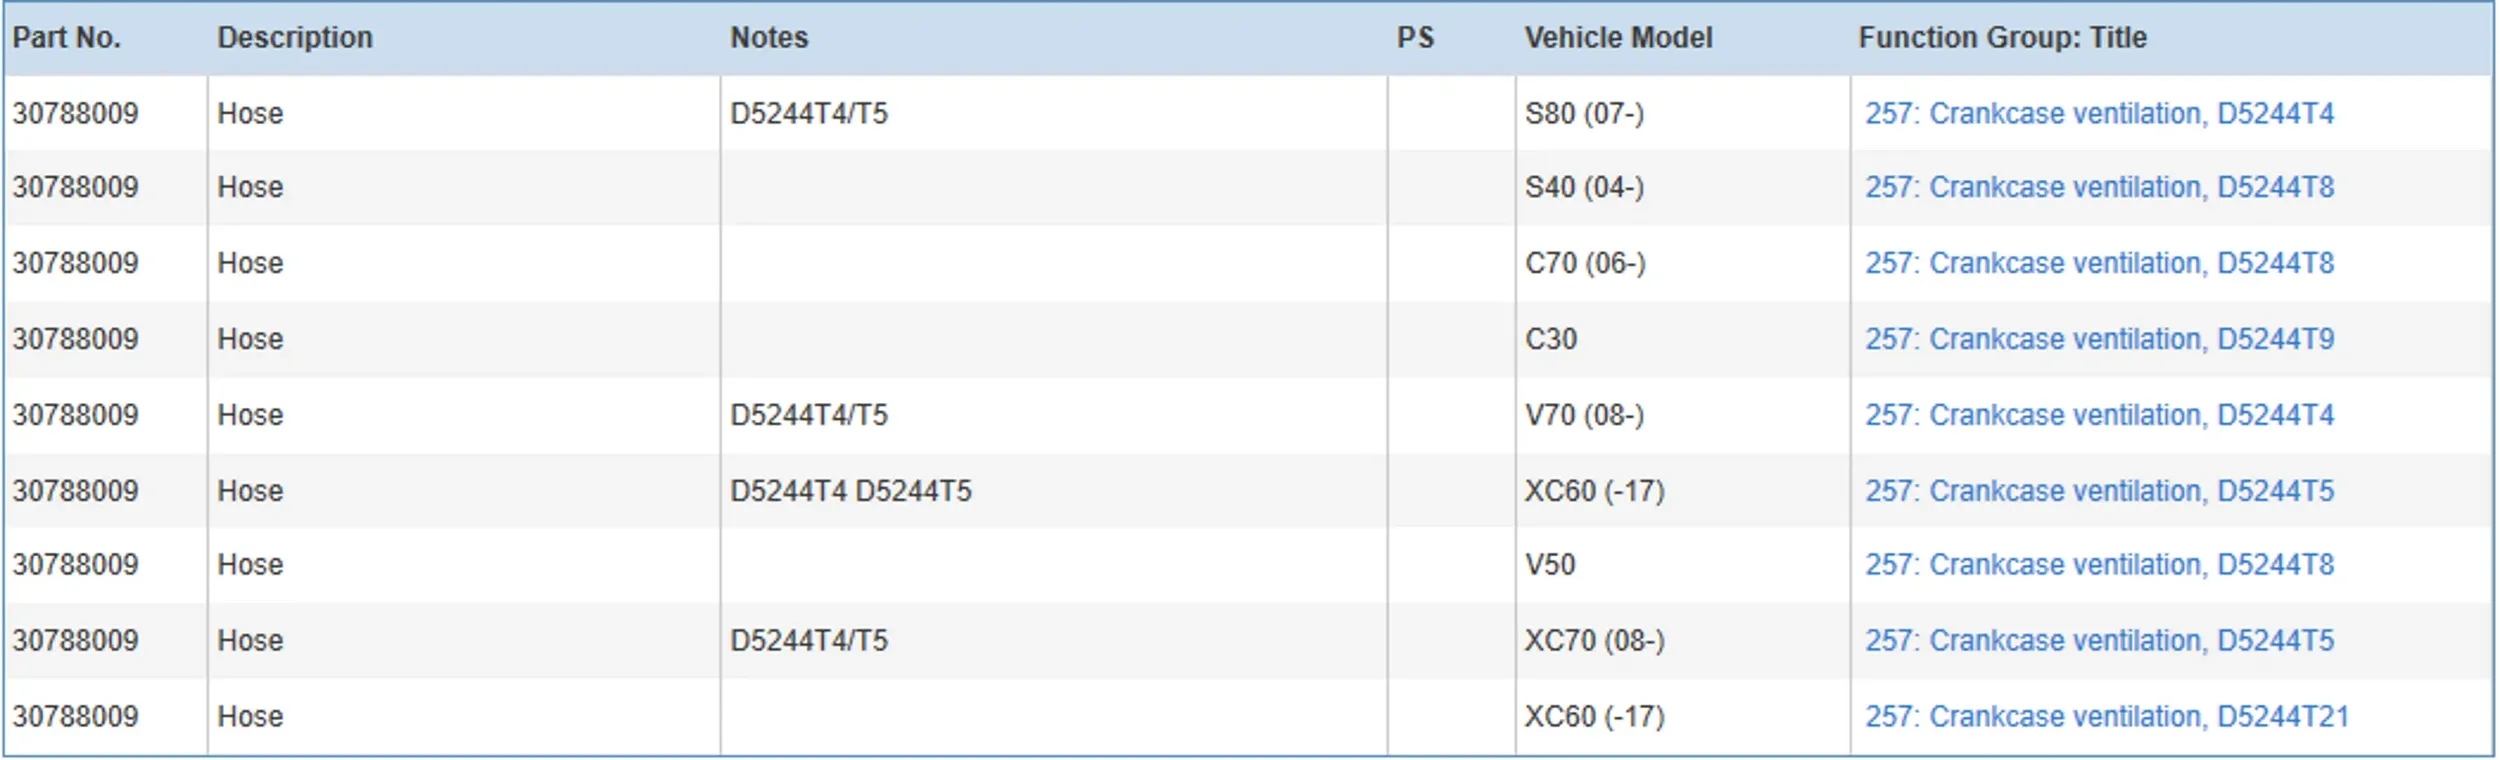Click the PS column header

tap(1415, 38)
